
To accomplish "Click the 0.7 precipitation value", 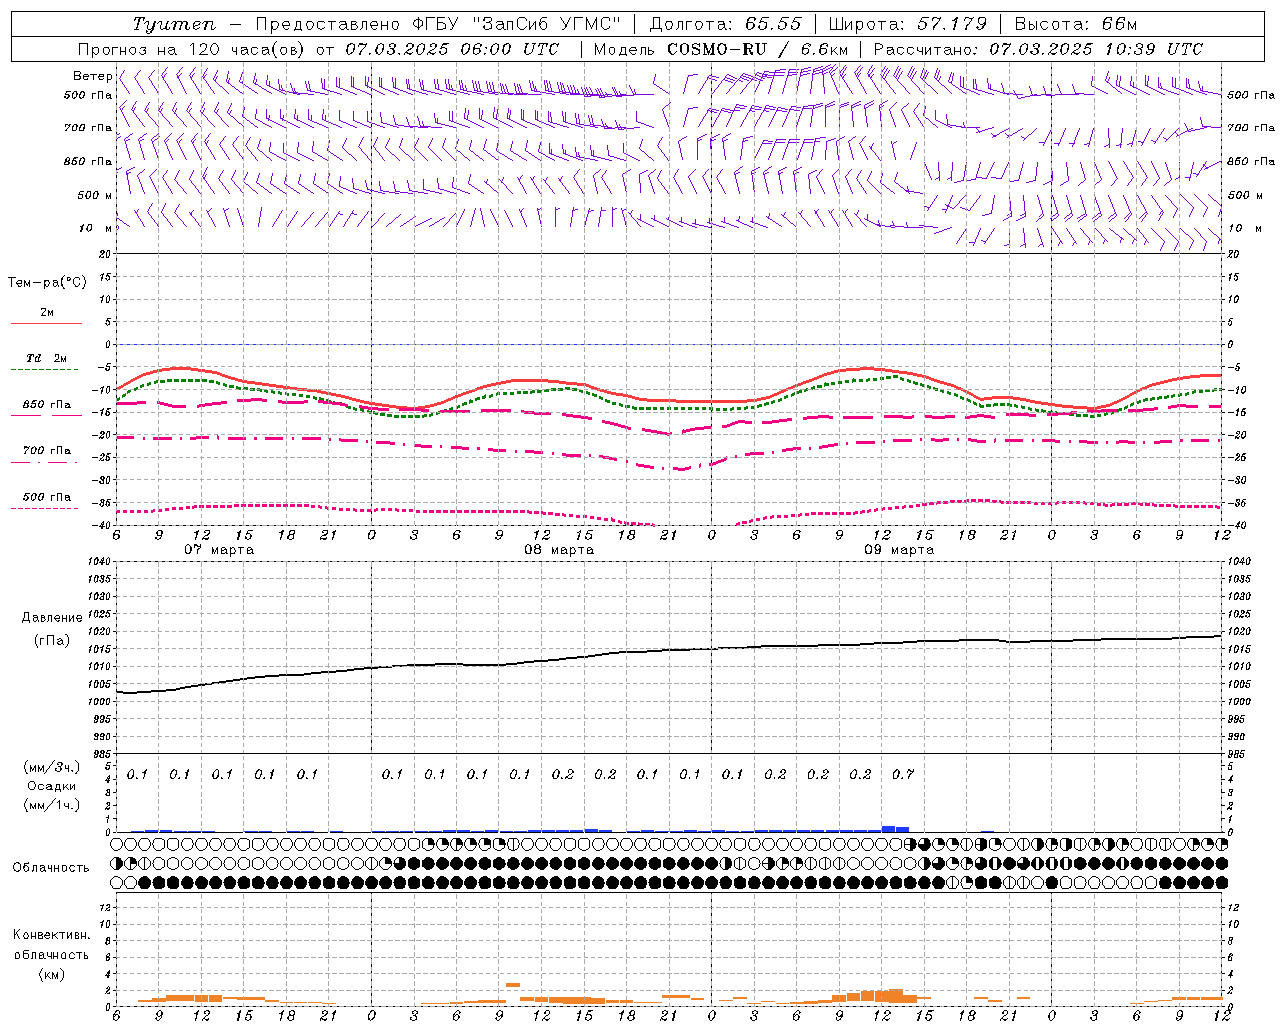I will pos(903,774).
